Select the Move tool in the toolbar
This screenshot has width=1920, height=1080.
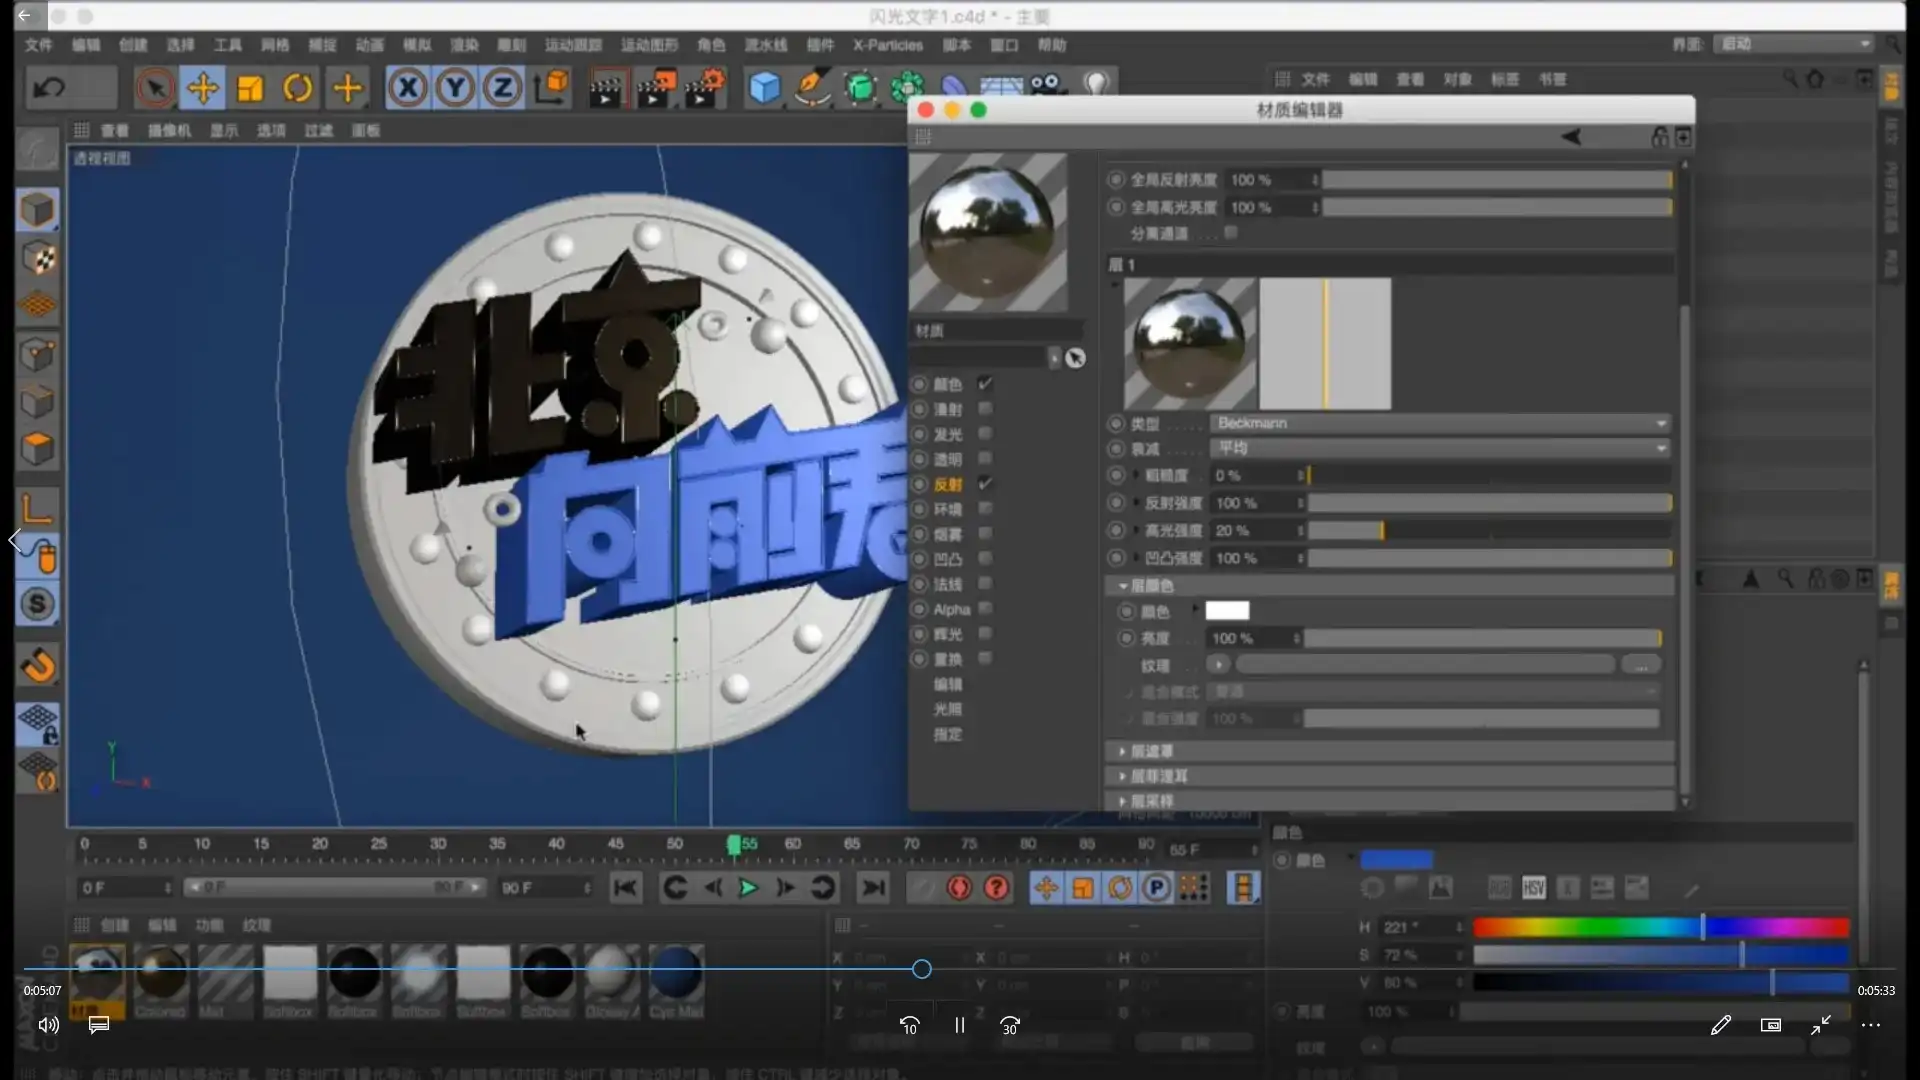[x=203, y=88]
